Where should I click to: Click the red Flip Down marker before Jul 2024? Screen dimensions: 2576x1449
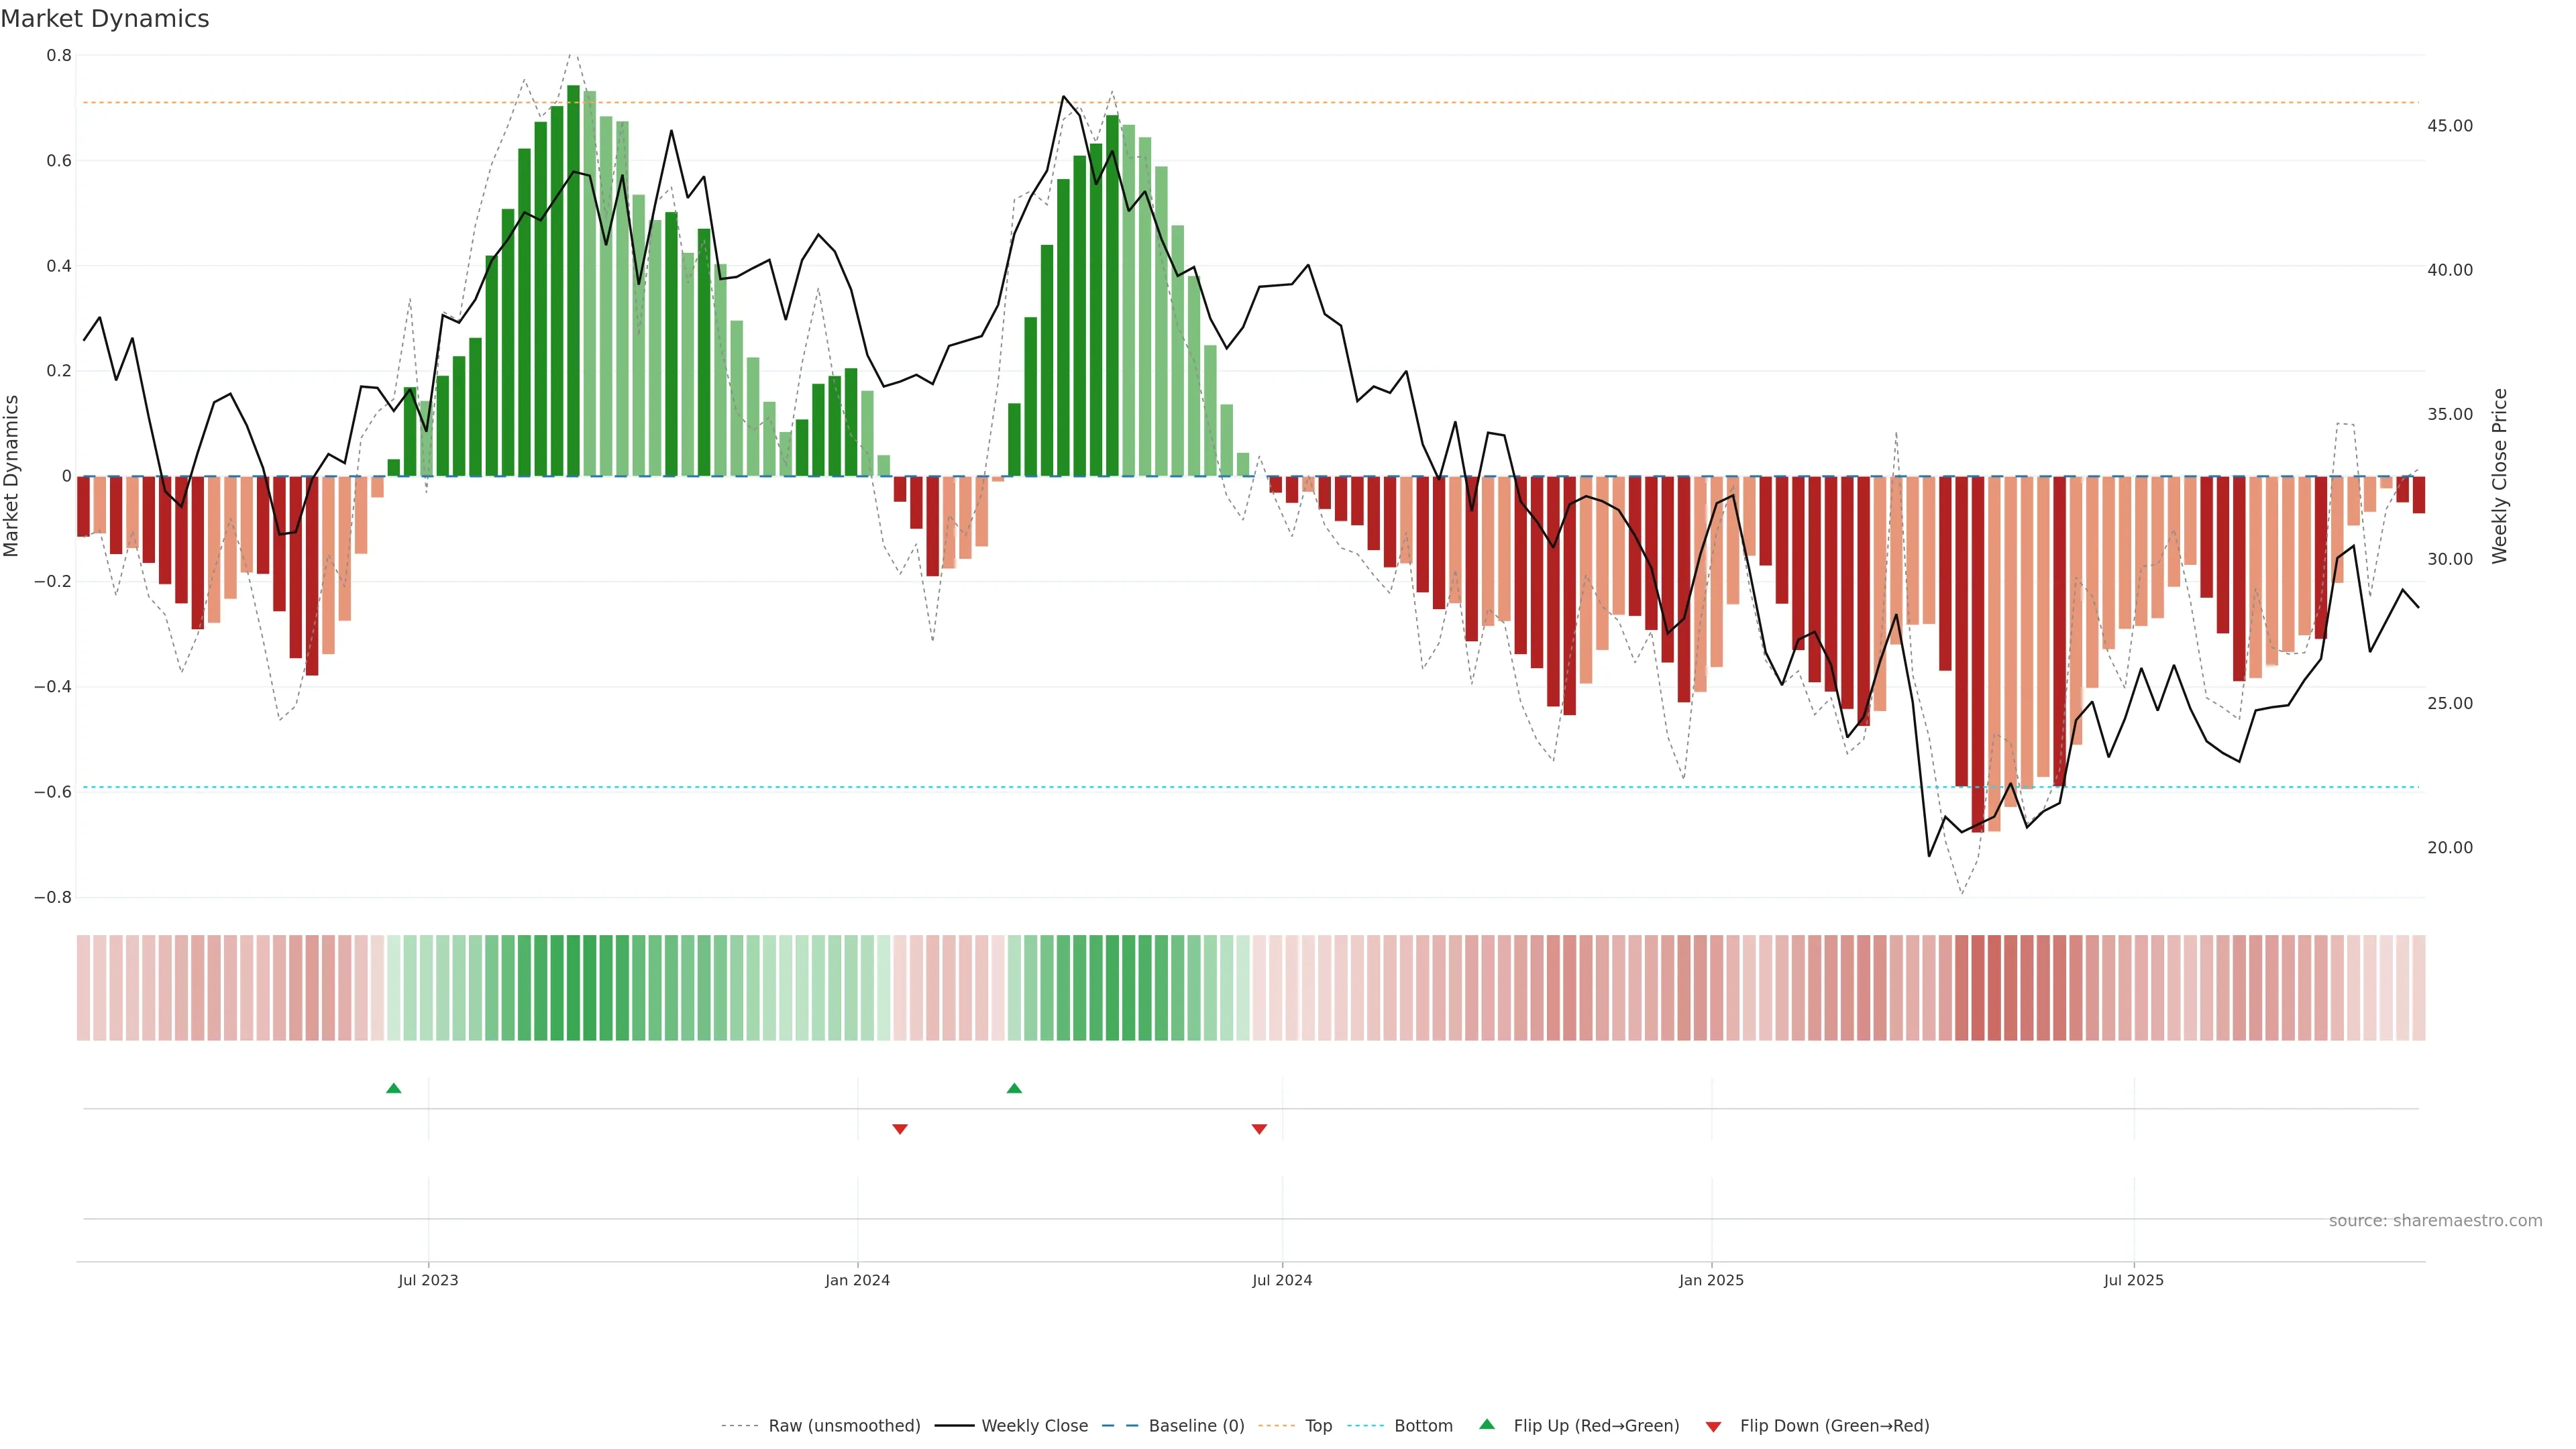pos(1259,1129)
